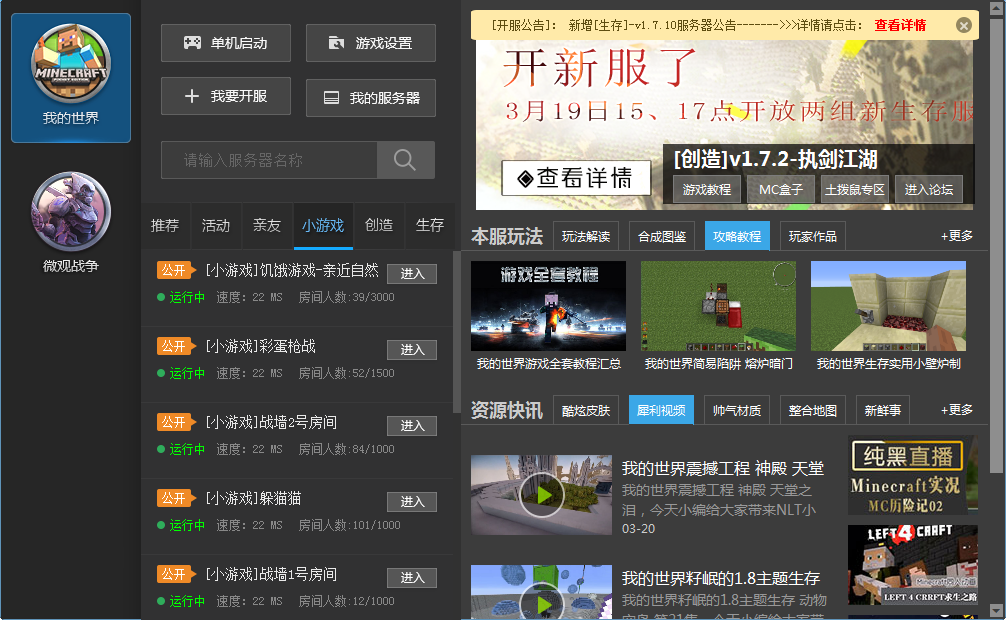
Task: Open 土拨鼠专区 from the banner
Action: coord(855,189)
